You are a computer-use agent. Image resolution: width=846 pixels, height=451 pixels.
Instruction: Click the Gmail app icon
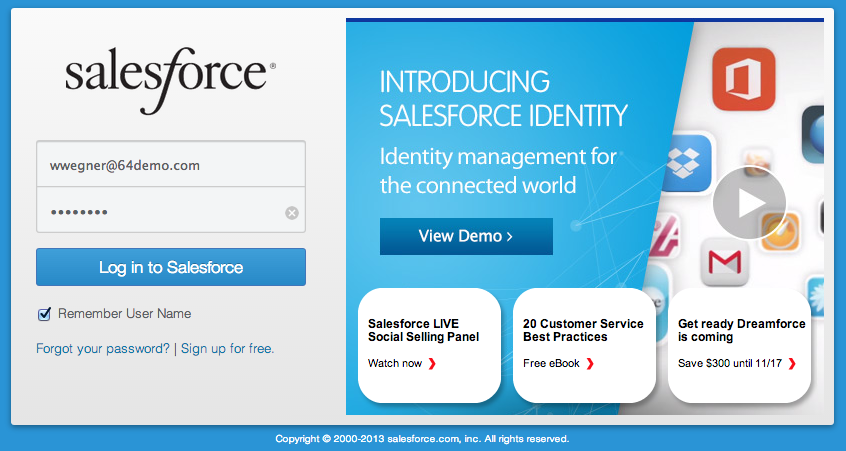725,262
